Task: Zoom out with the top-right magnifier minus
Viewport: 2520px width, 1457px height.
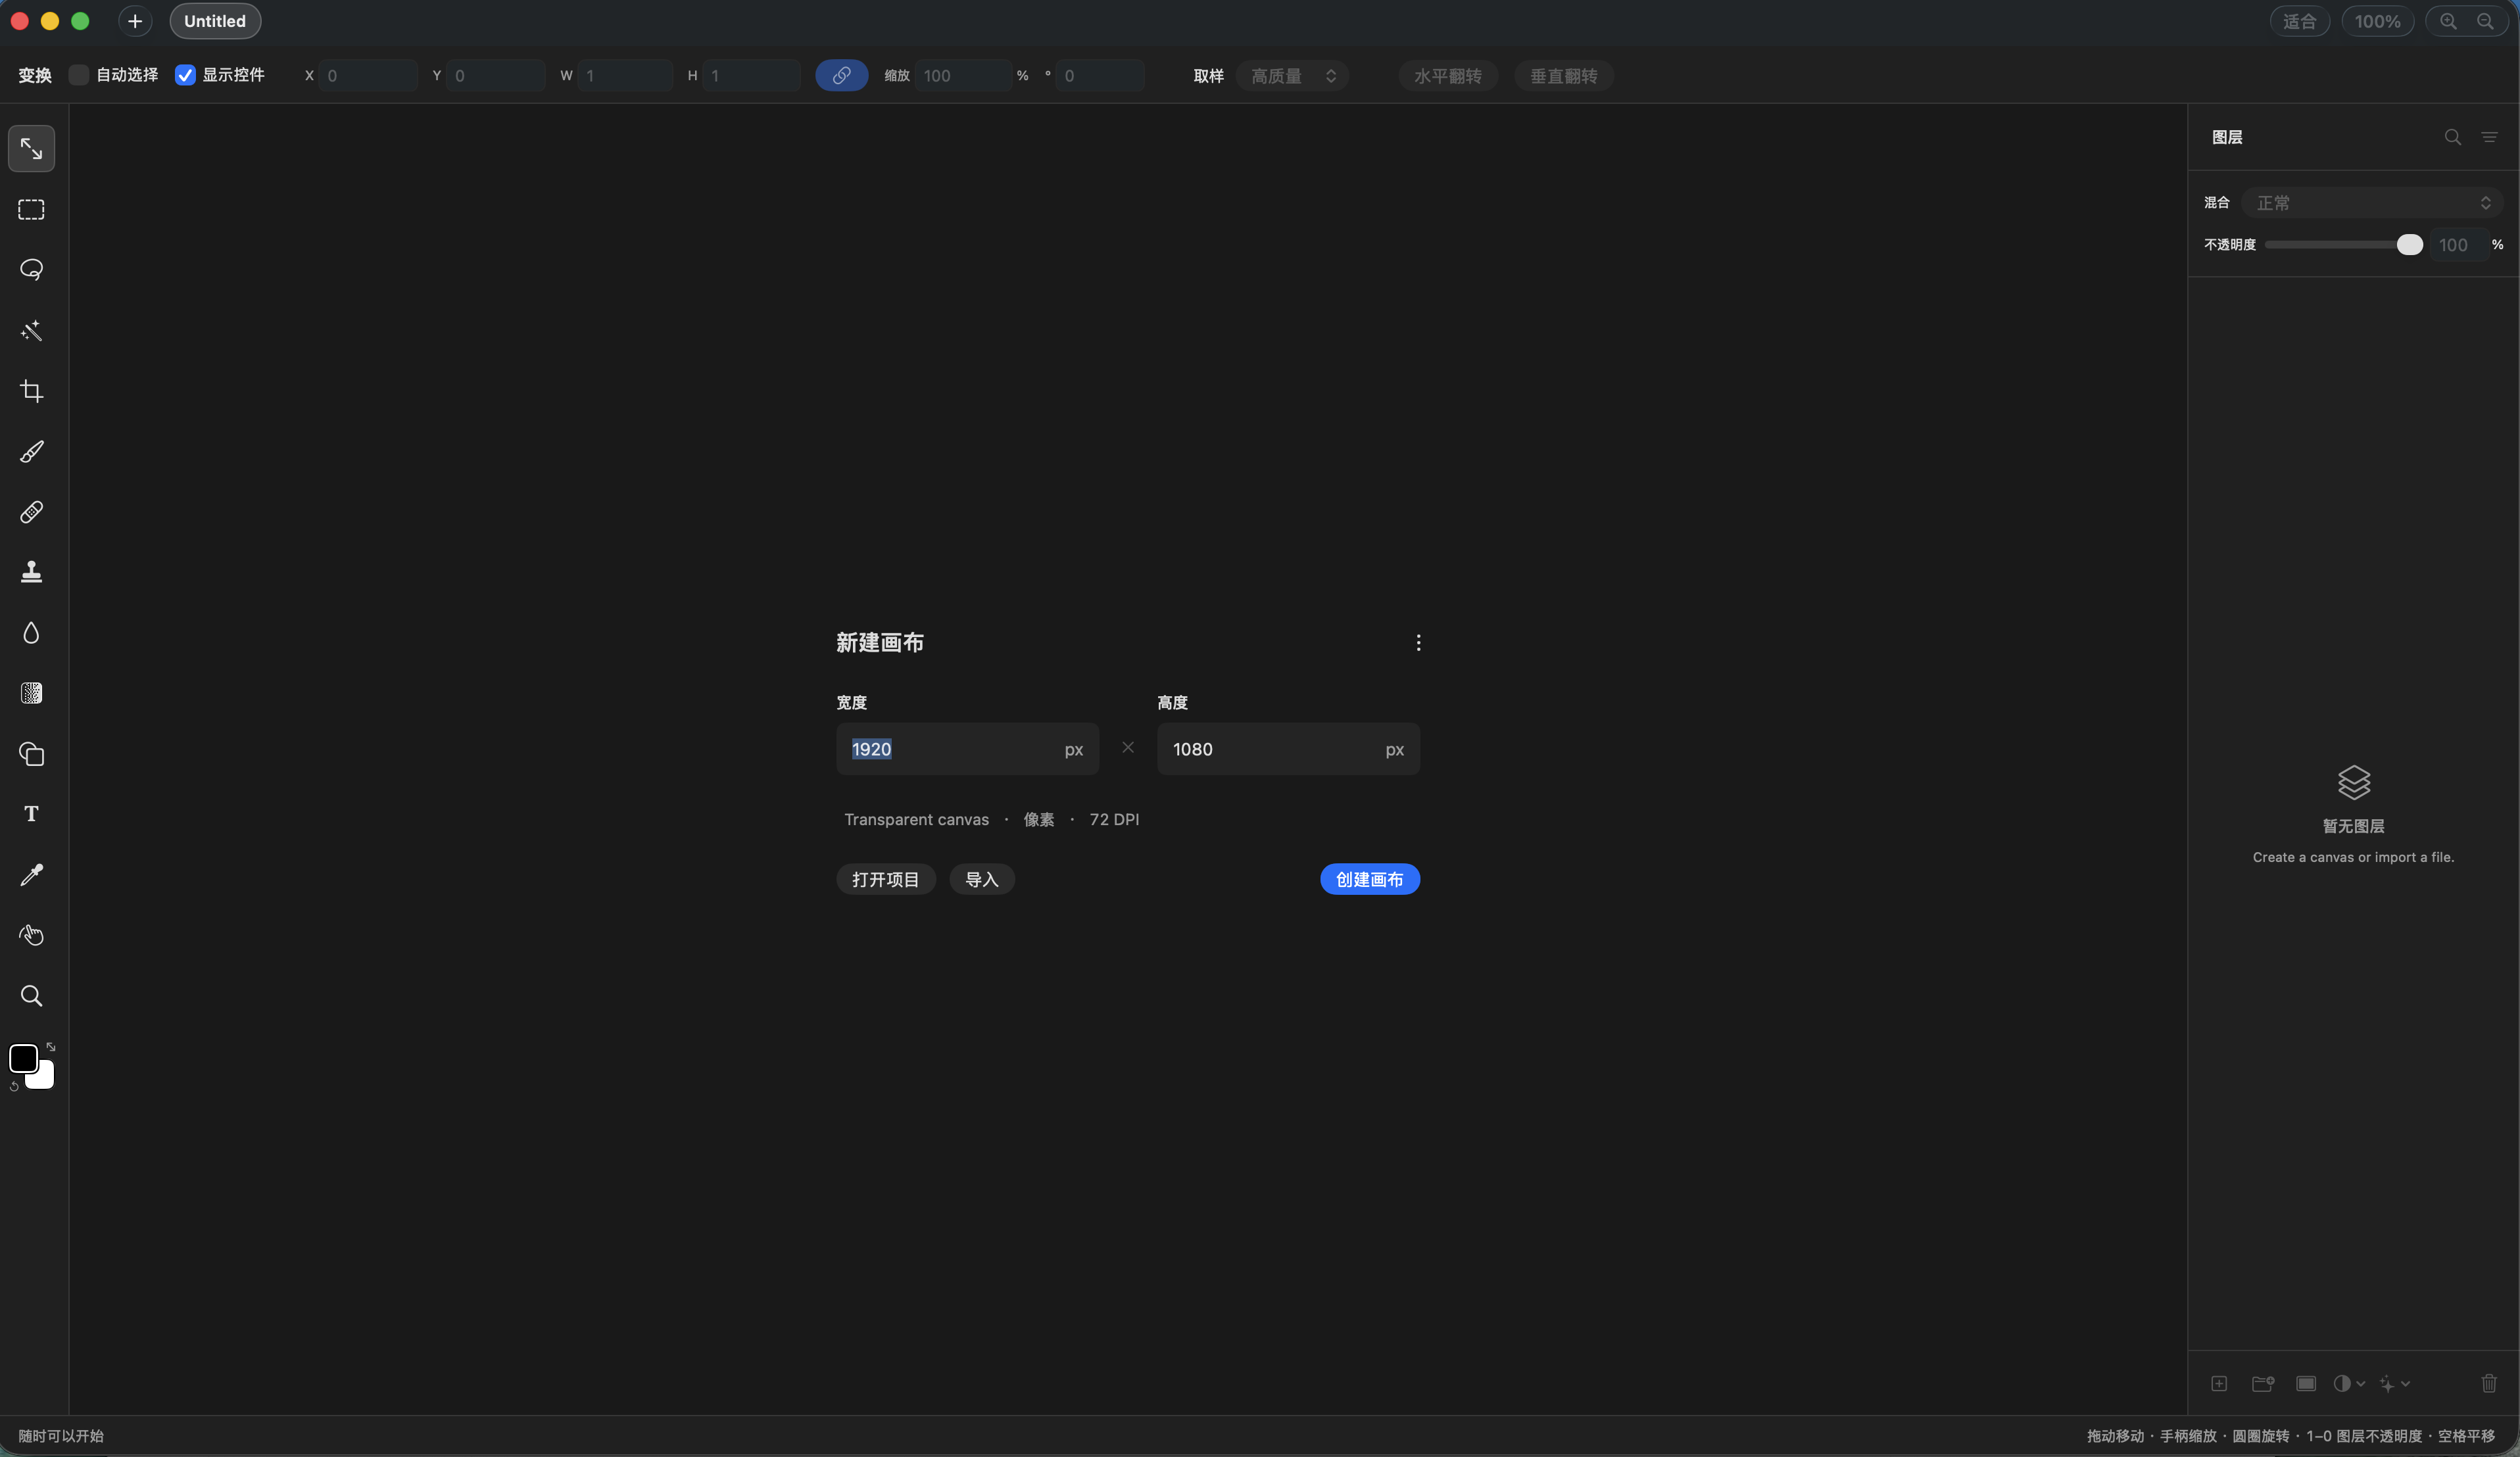Action: [2485, 21]
